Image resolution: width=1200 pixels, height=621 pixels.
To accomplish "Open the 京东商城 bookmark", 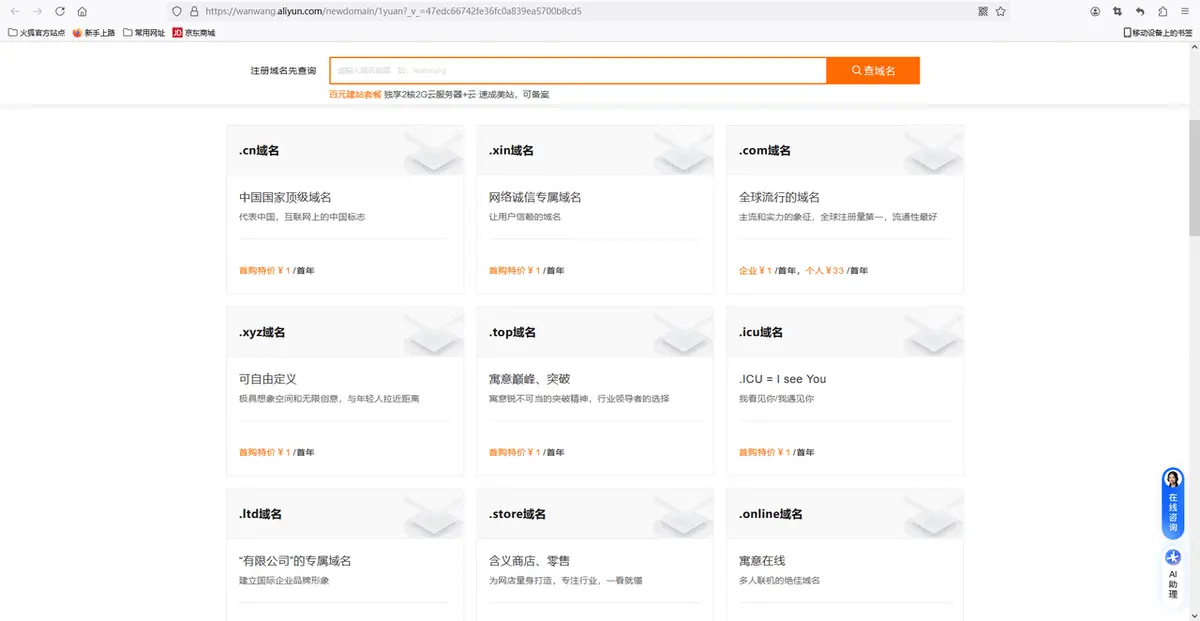I will click(x=194, y=33).
